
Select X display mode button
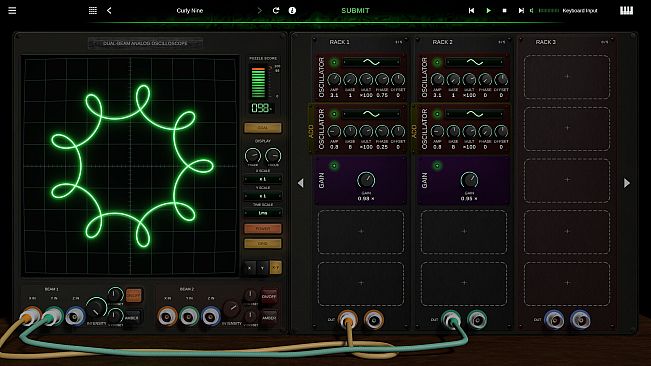[x=250, y=268]
